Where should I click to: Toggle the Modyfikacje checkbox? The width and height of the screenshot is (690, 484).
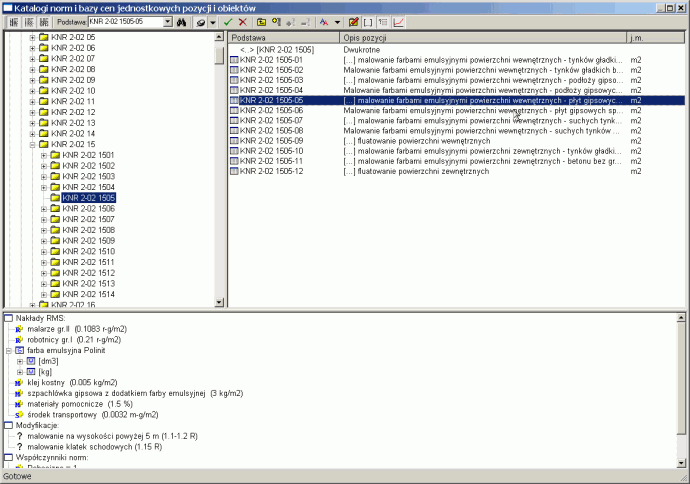[x=8, y=425]
